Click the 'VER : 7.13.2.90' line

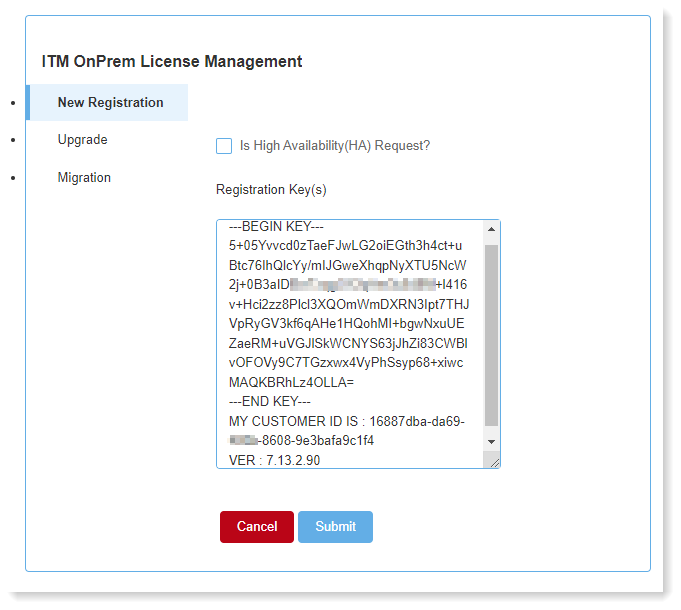(x=274, y=461)
